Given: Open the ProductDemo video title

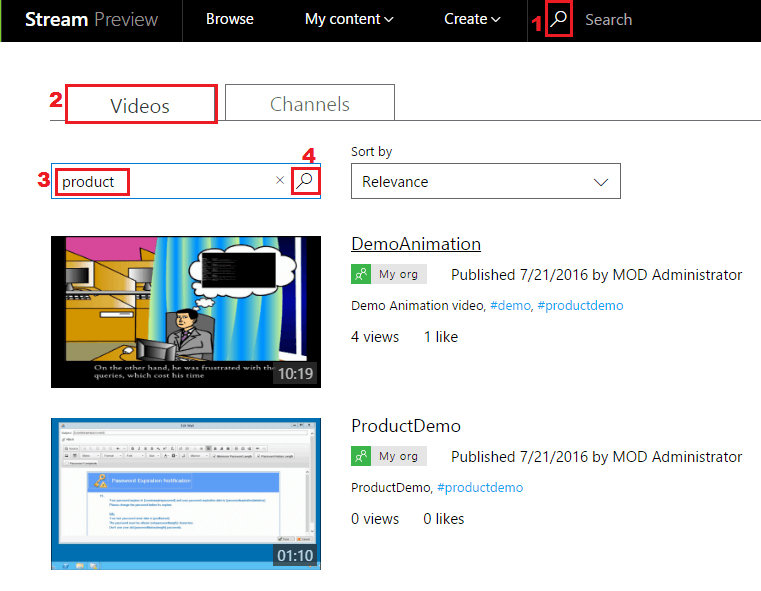Looking at the screenshot, I should [406, 426].
